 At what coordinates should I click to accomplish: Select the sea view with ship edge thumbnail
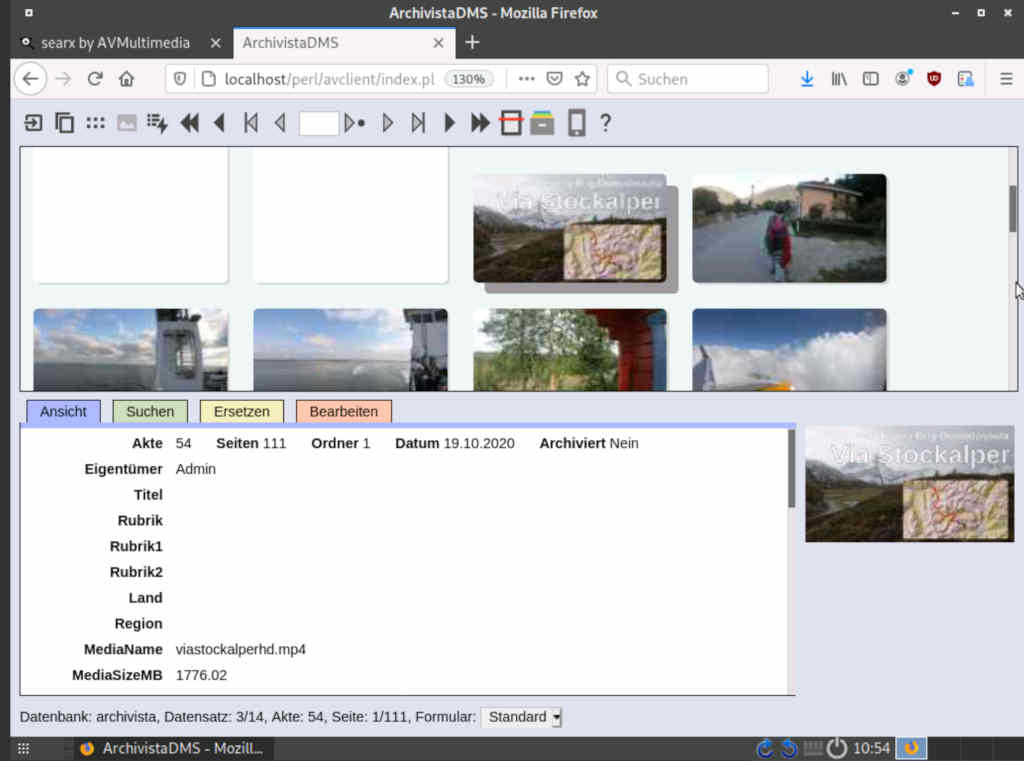click(351, 350)
